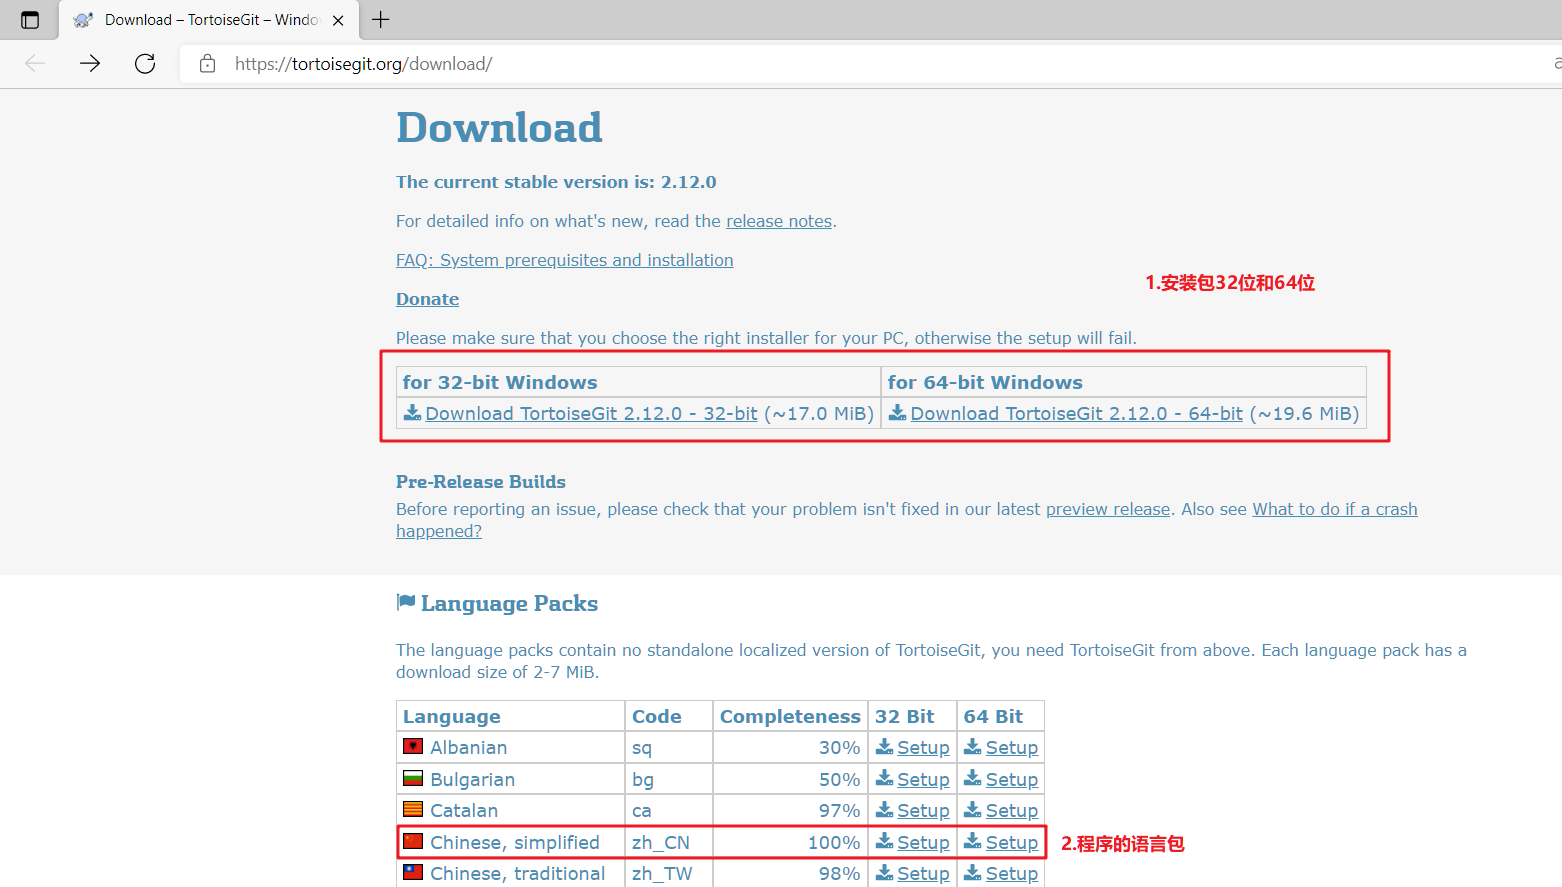This screenshot has width=1562, height=887.
Task: Click the 64-bit download arrow icon
Action: pos(897,412)
